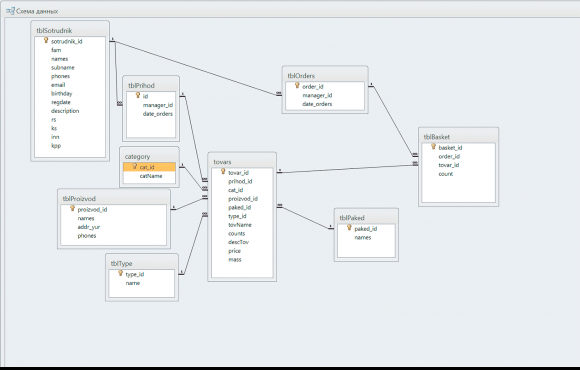Click key icon next to tovar_id
Viewport: 580px width, 370px height.
coord(223,171)
